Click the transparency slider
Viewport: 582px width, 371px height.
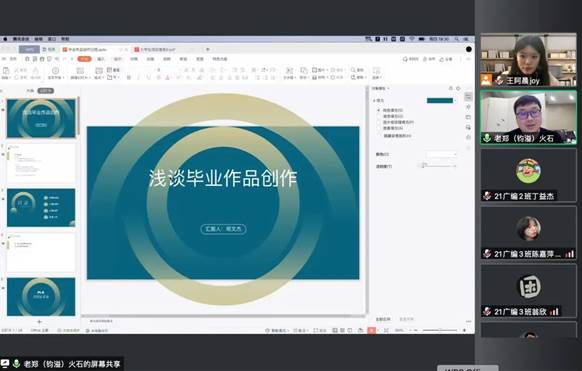tap(438, 166)
